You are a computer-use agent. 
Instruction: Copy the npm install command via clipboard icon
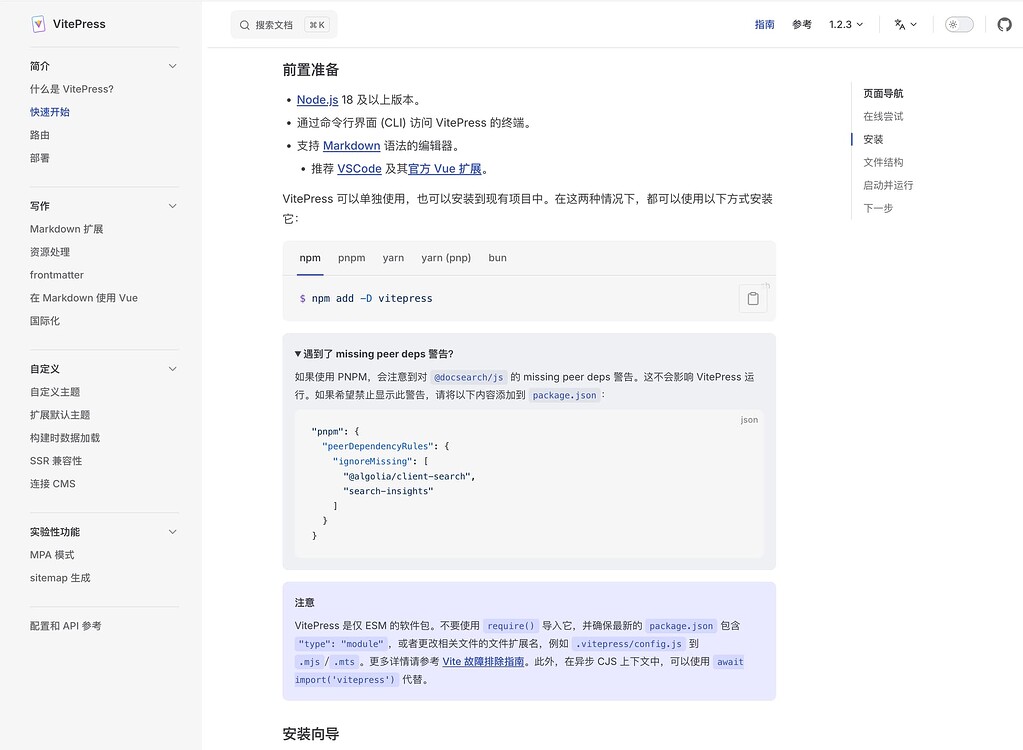point(752,298)
